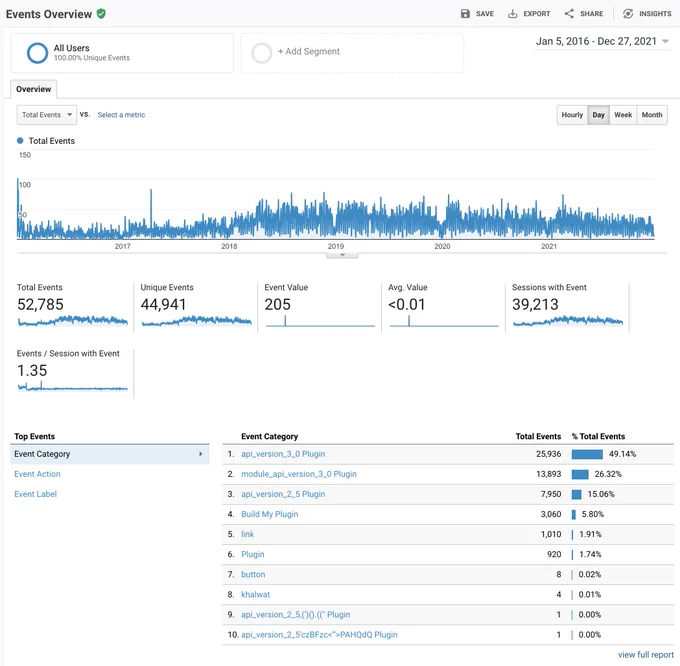
Task: Click the 13,893 total events value
Action: coord(549,474)
